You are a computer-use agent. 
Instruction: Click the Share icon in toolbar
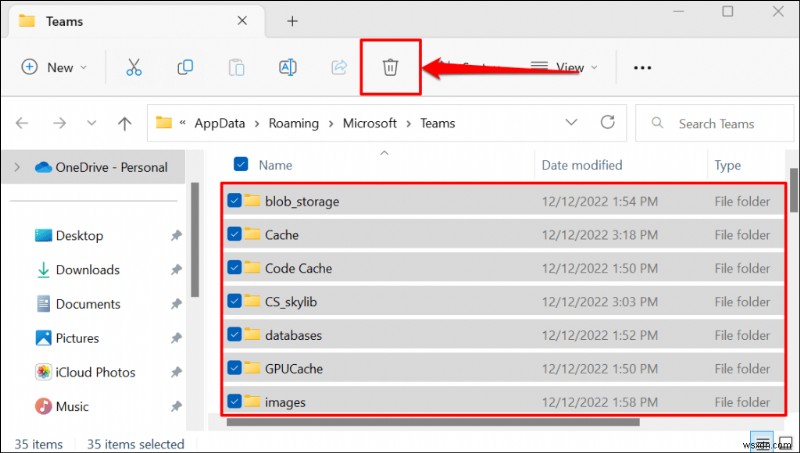tap(339, 67)
